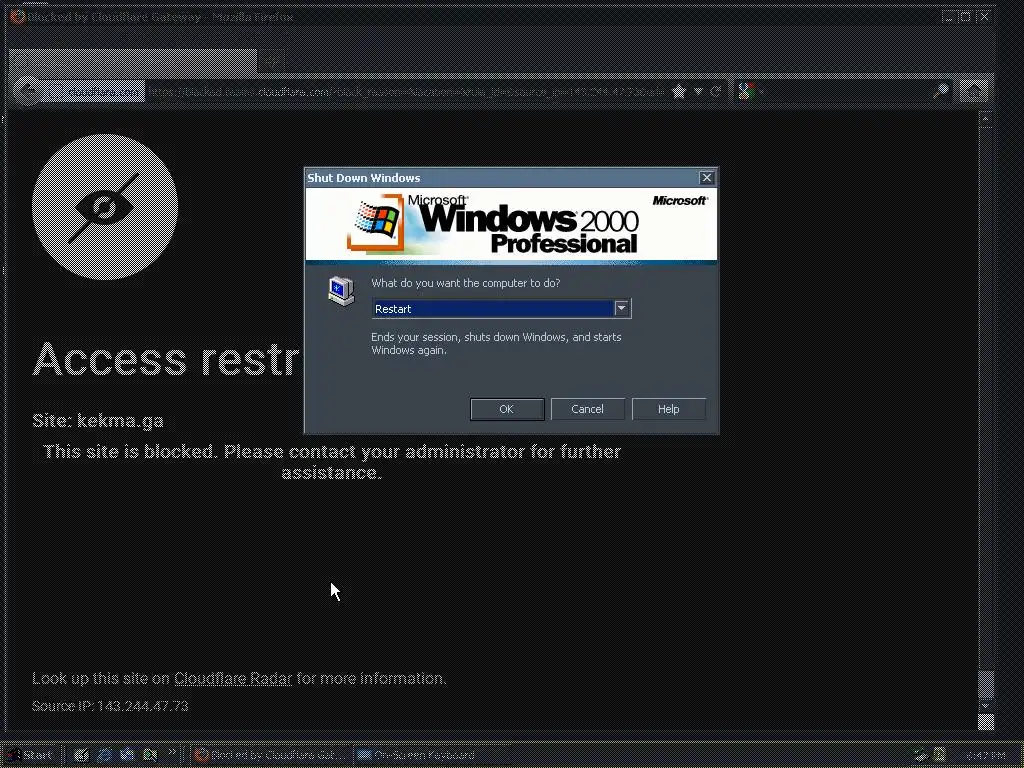Image resolution: width=1024 pixels, height=768 pixels.
Task: Select the Restart combo box field
Action: [x=501, y=309]
